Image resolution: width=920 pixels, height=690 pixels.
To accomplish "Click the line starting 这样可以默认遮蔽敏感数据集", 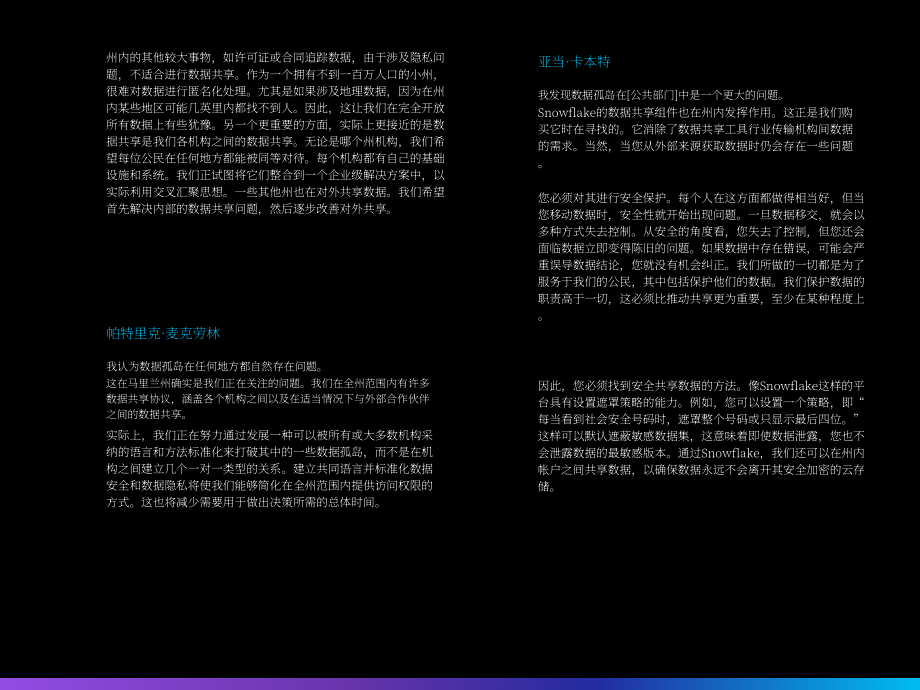I will [x=701, y=436].
